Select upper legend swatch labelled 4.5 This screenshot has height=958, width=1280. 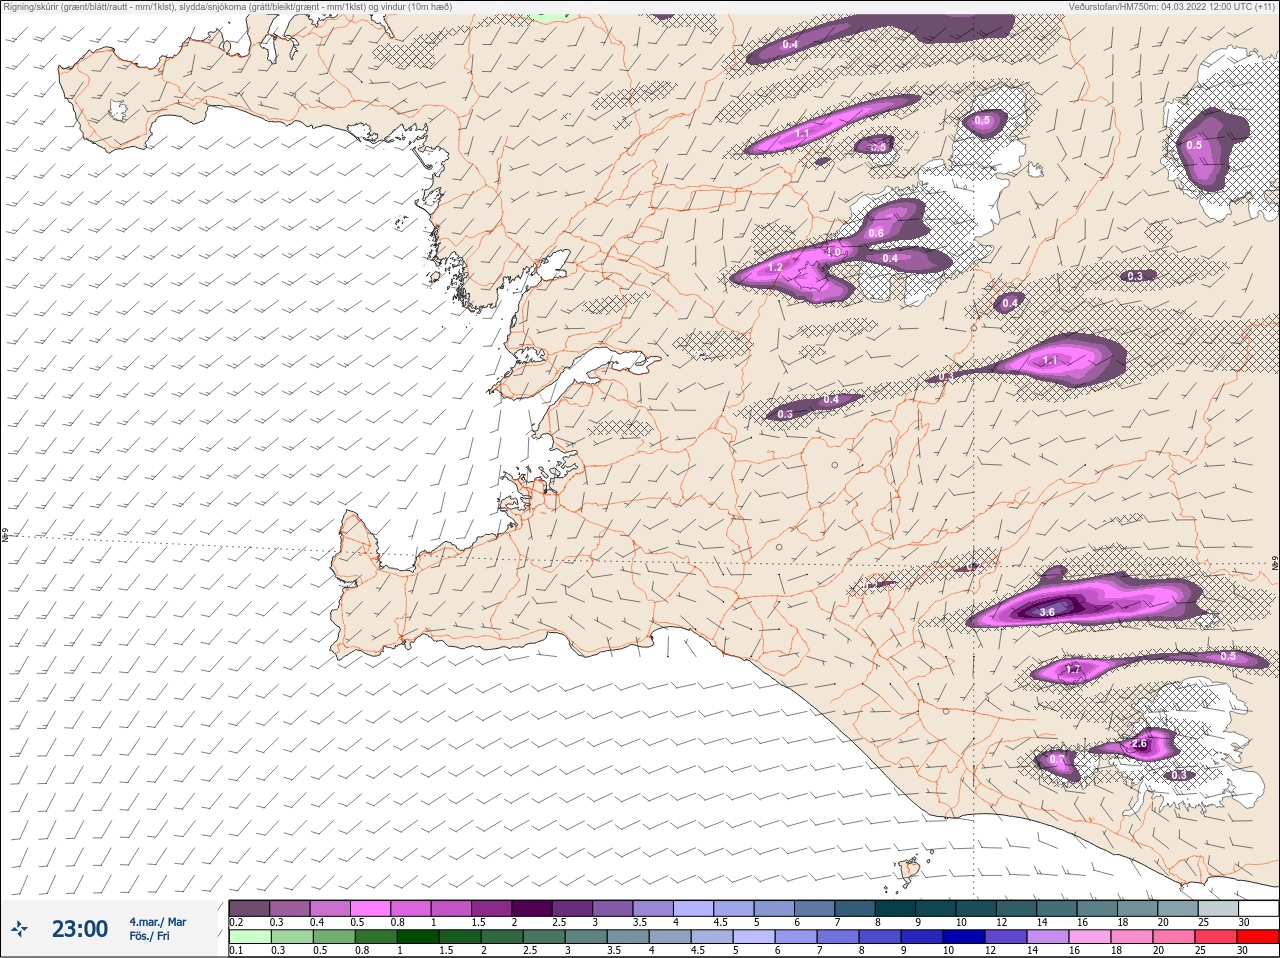pyautogui.click(x=734, y=908)
